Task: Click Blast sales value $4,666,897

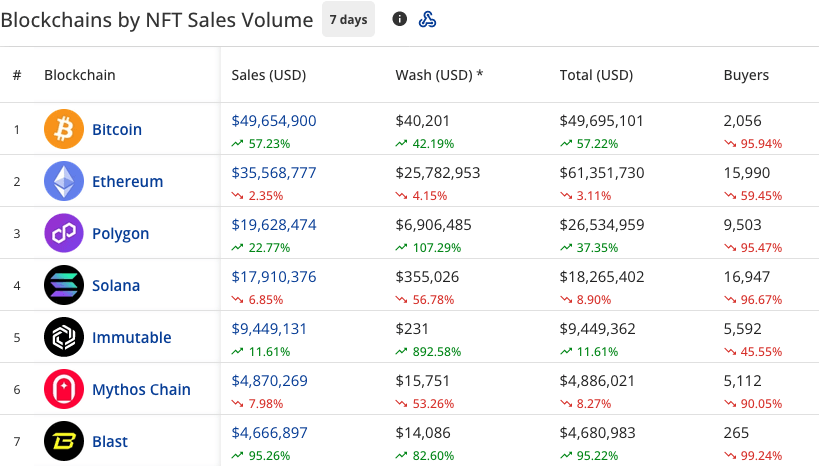Action: (270, 433)
